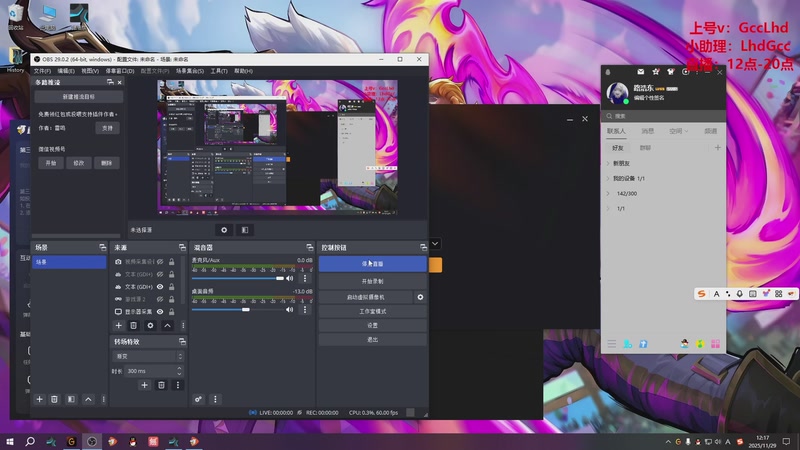Click 停止直播 streaming button
The width and height of the screenshot is (800, 450).
[372, 264]
